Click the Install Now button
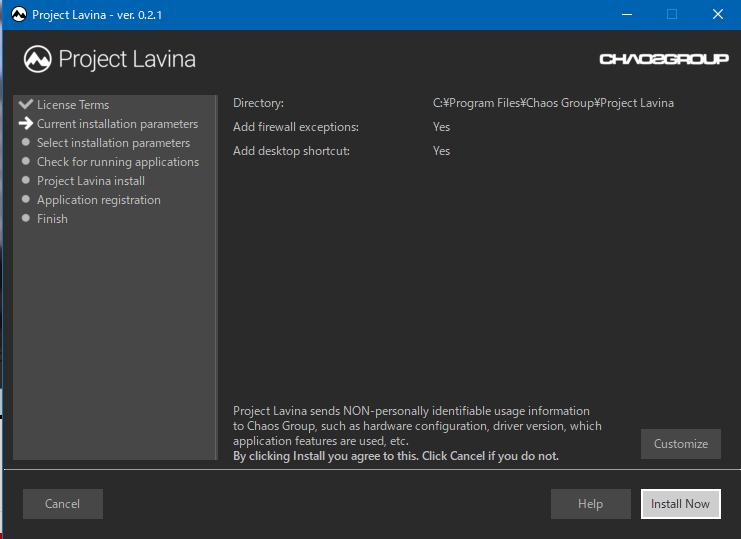The image size is (741, 539). pos(681,504)
